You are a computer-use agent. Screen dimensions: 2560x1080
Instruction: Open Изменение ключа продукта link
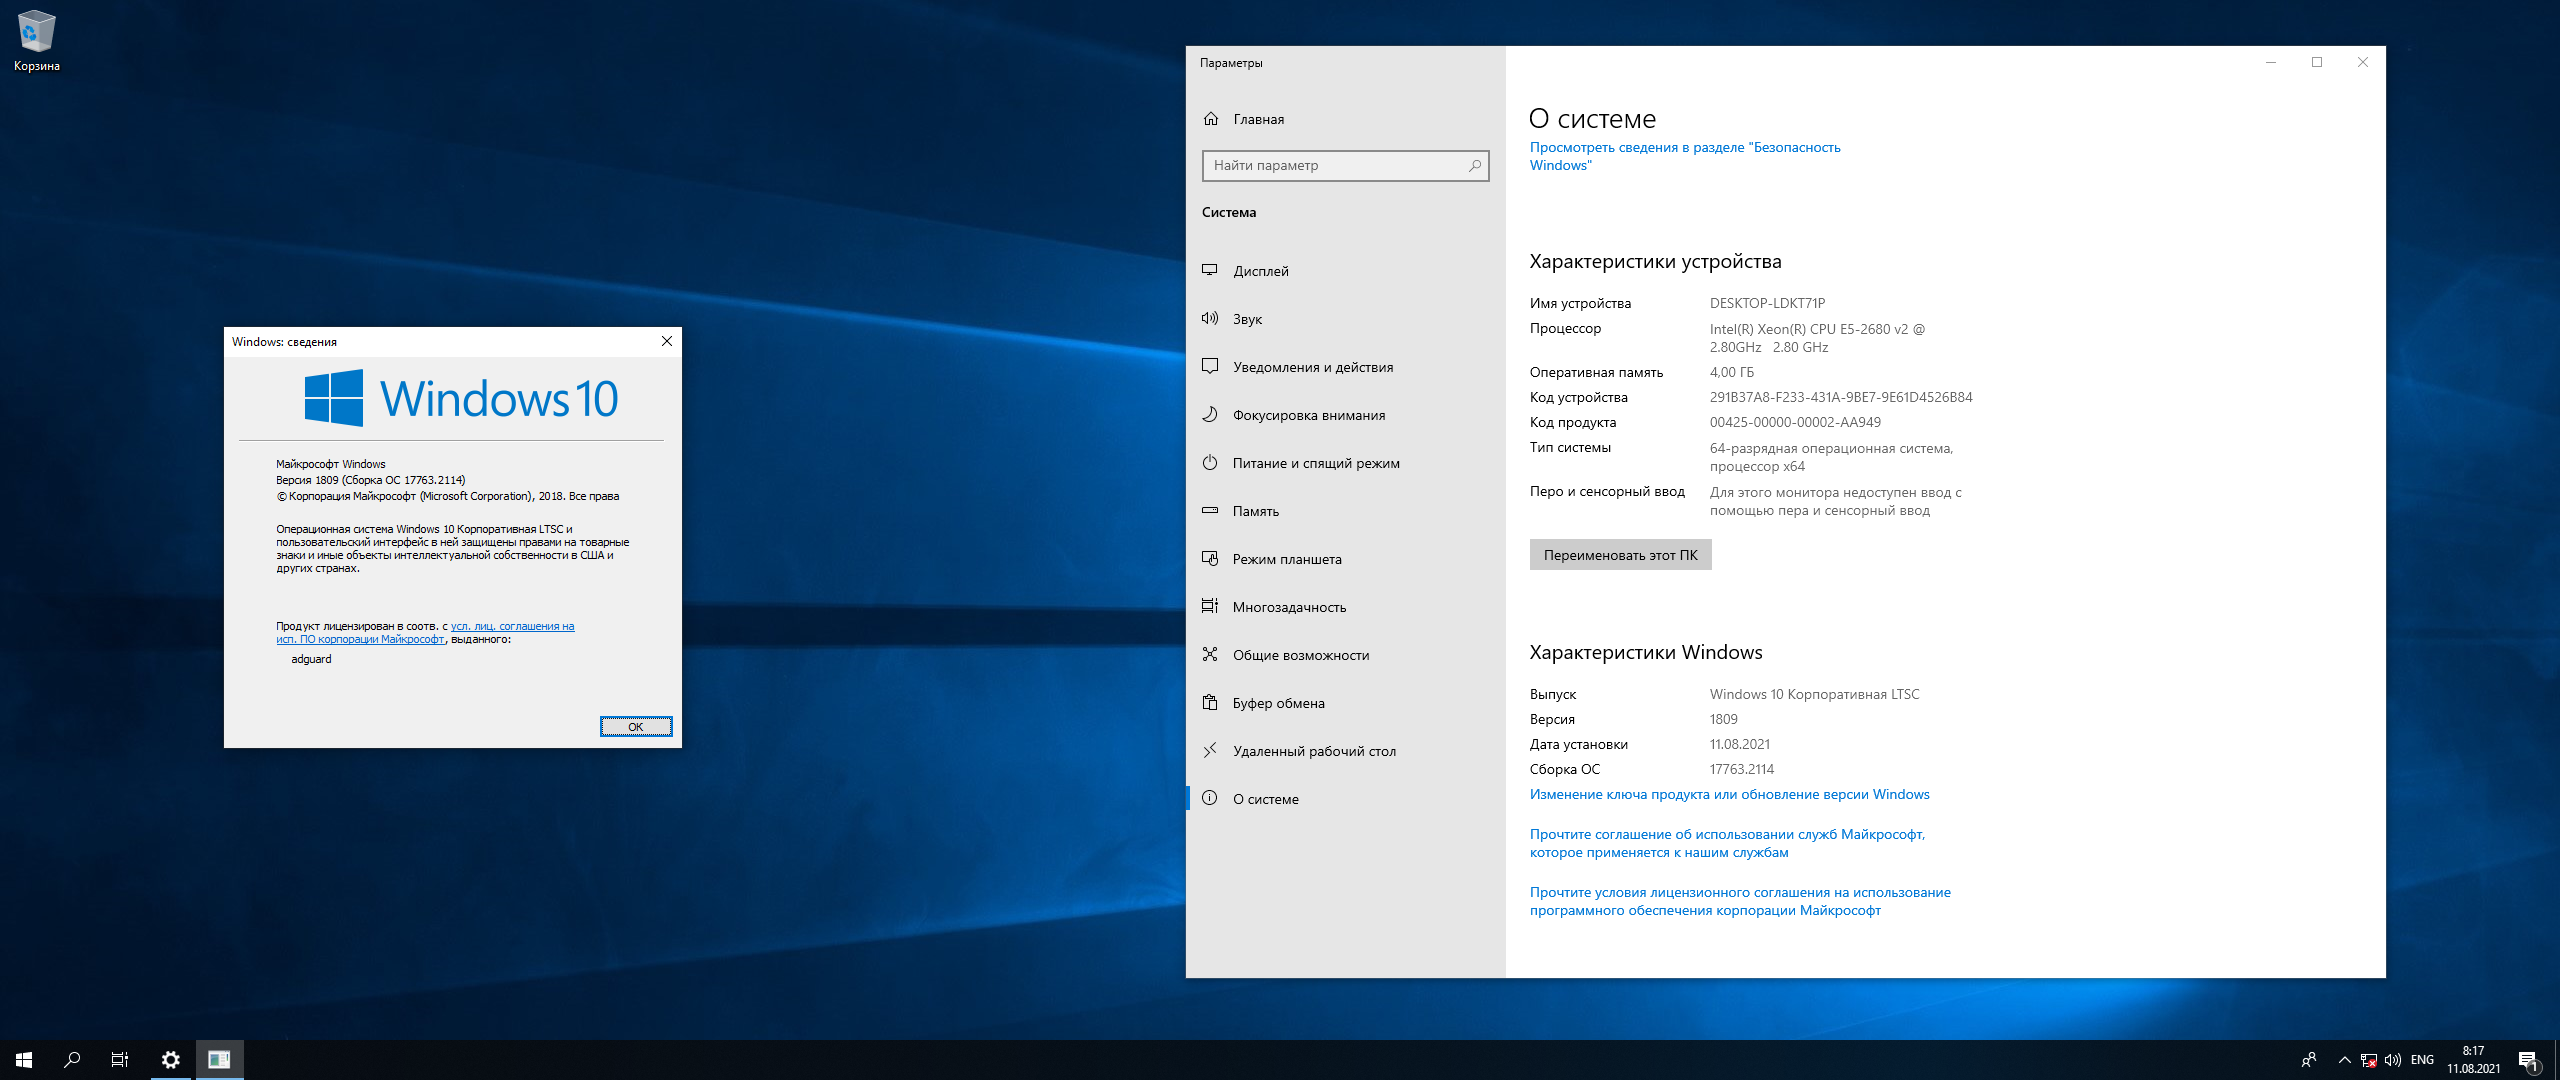click(x=1729, y=795)
